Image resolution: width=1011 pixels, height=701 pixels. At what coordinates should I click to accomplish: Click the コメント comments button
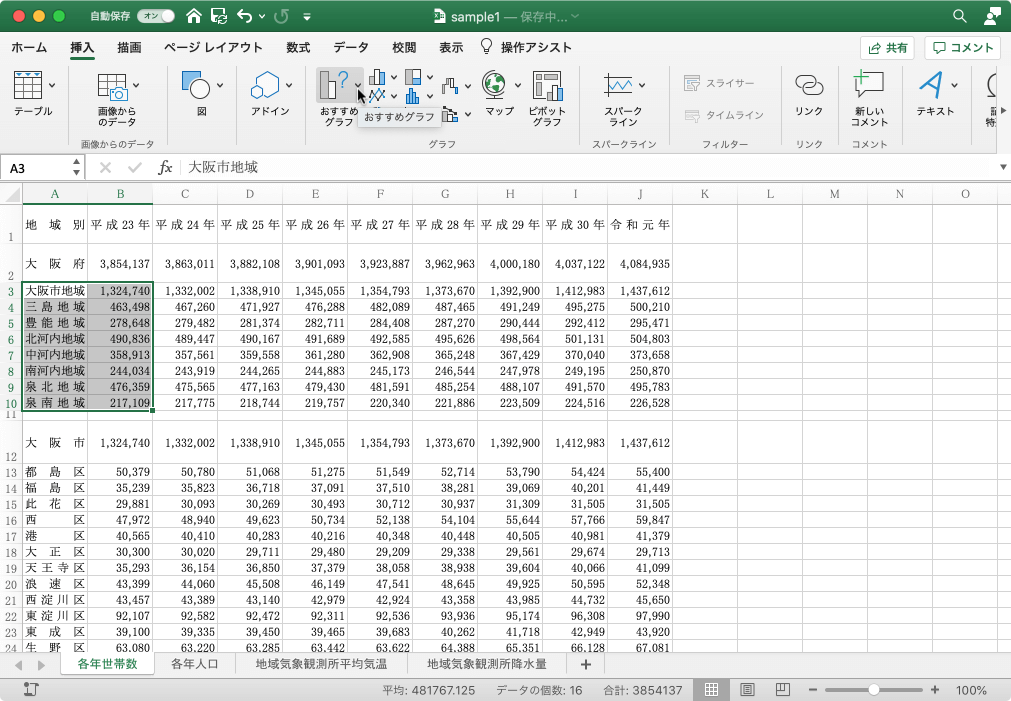[x=963, y=48]
